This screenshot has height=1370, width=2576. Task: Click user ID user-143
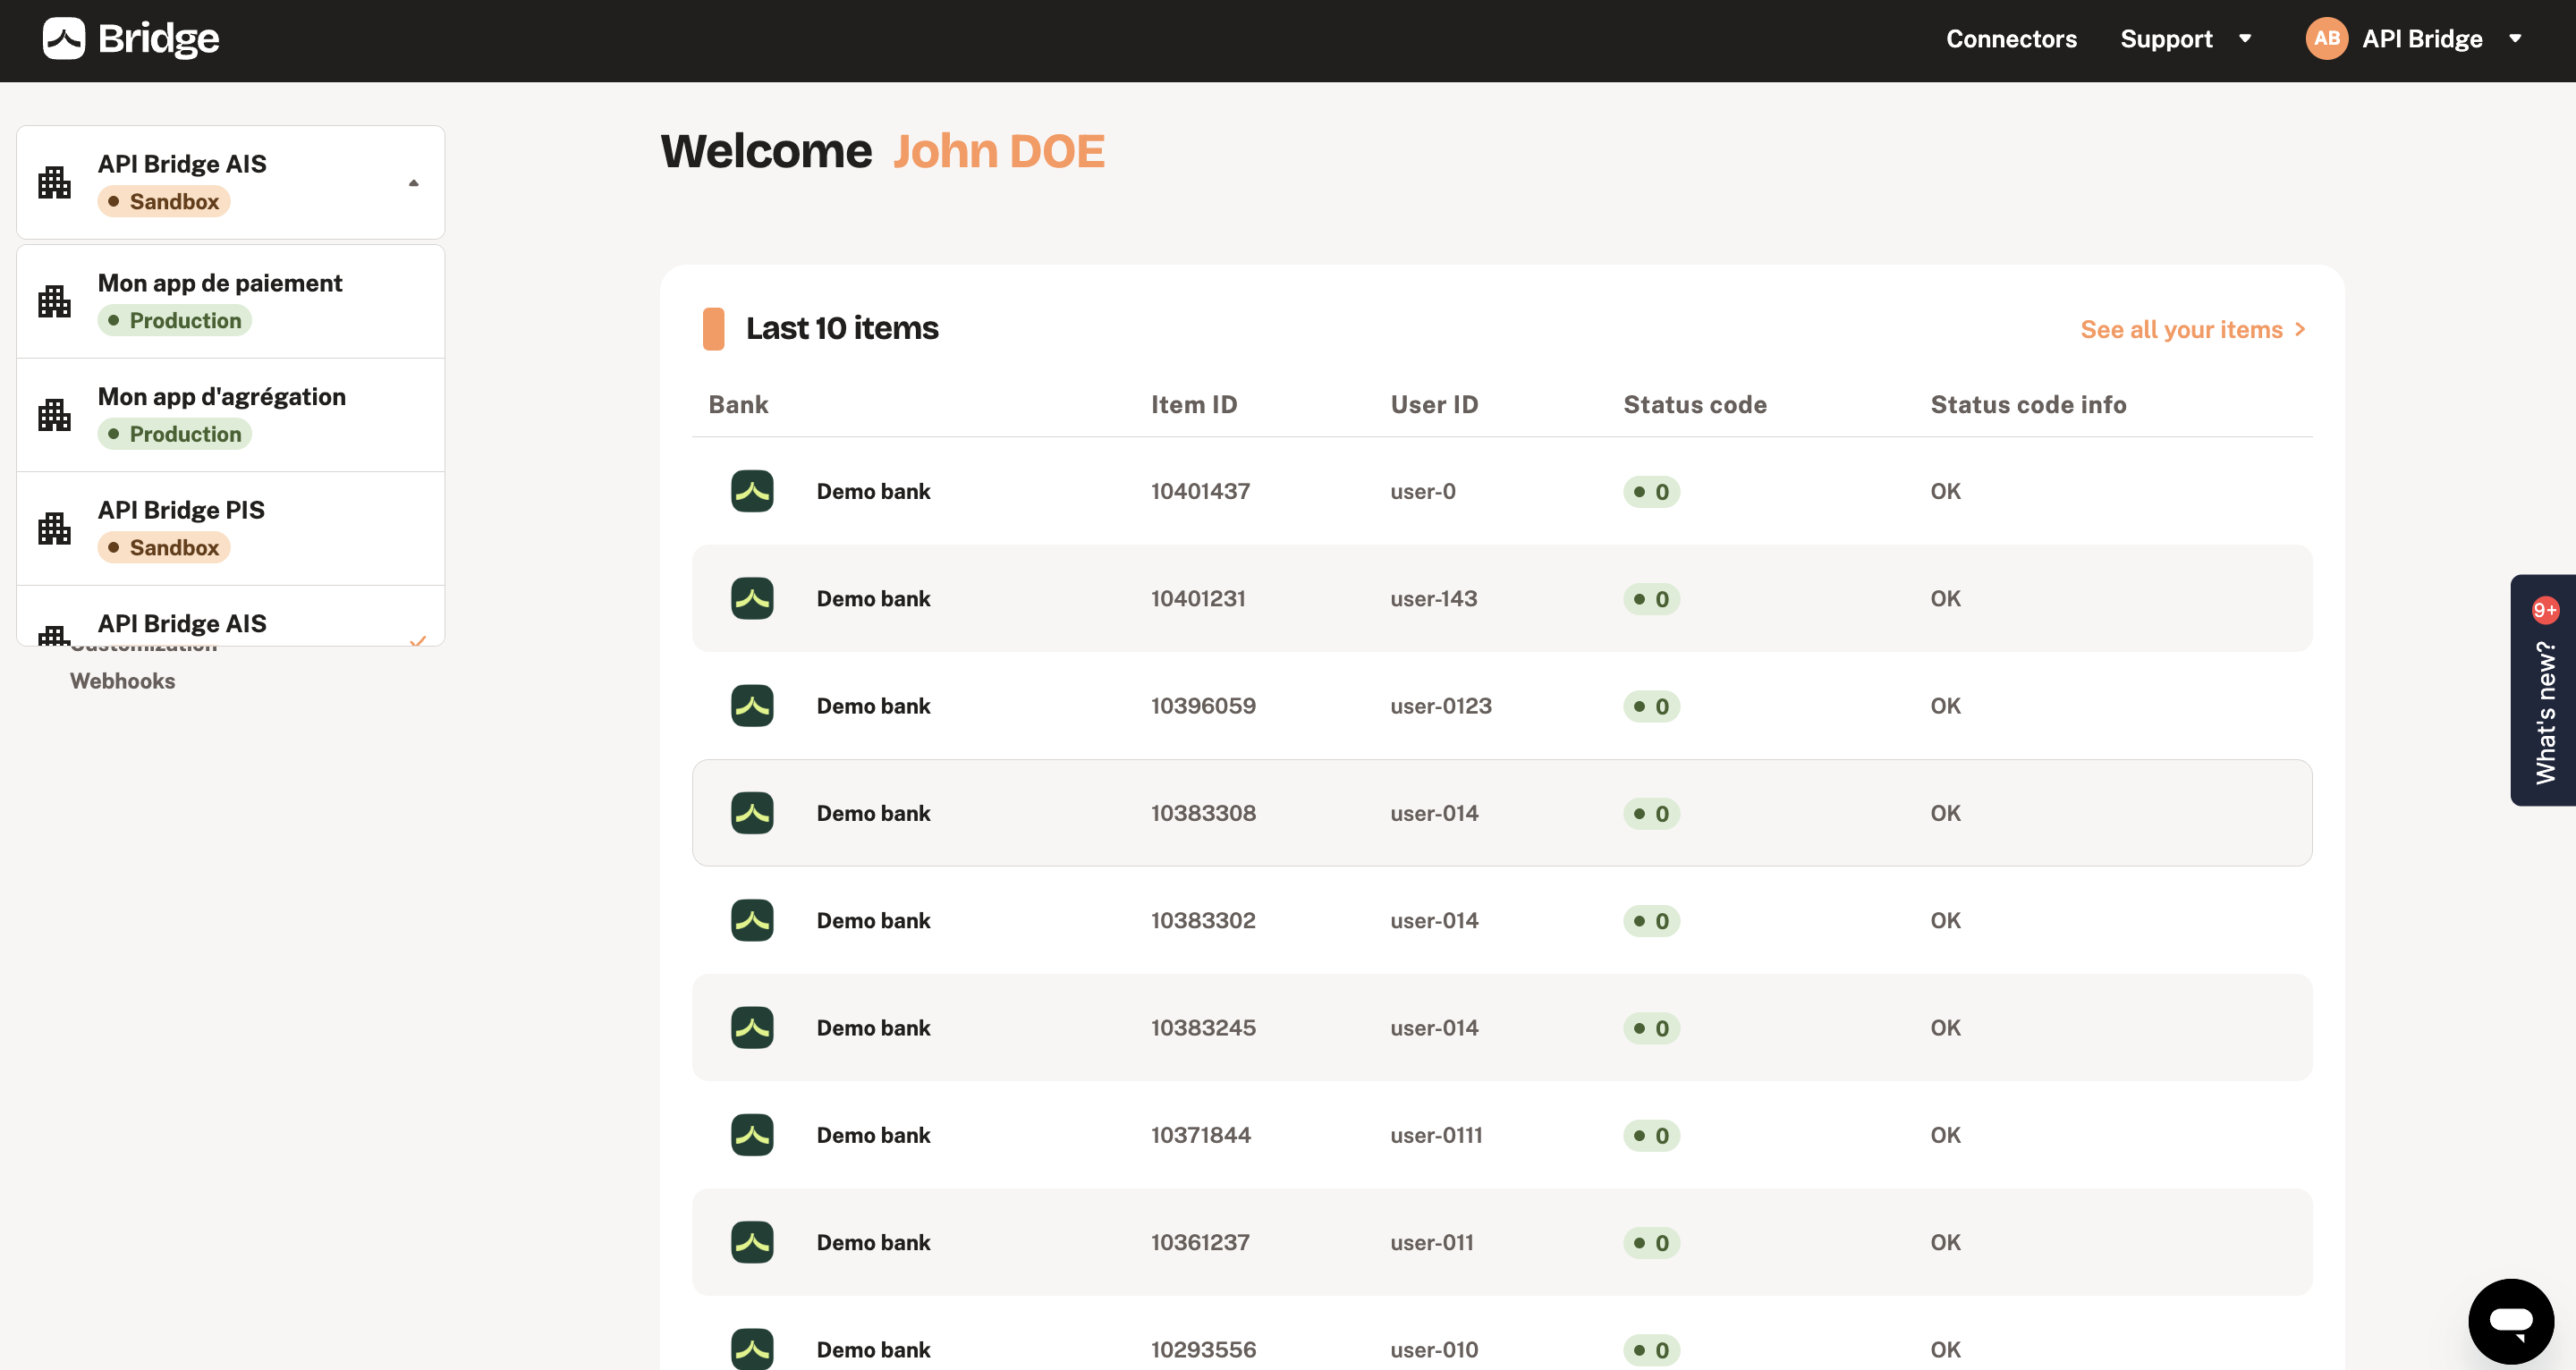[1433, 598]
